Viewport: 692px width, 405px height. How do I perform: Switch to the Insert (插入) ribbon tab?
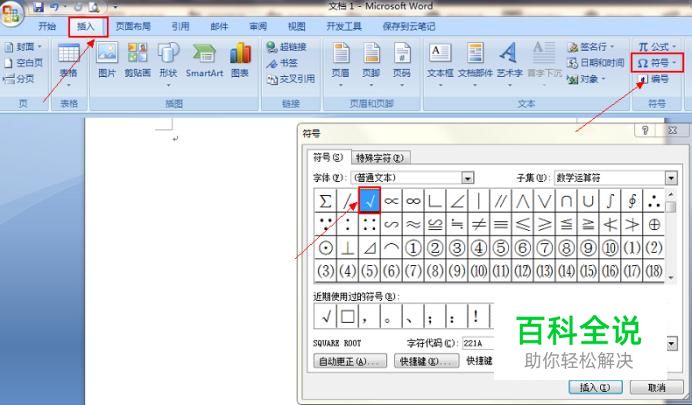click(x=86, y=27)
